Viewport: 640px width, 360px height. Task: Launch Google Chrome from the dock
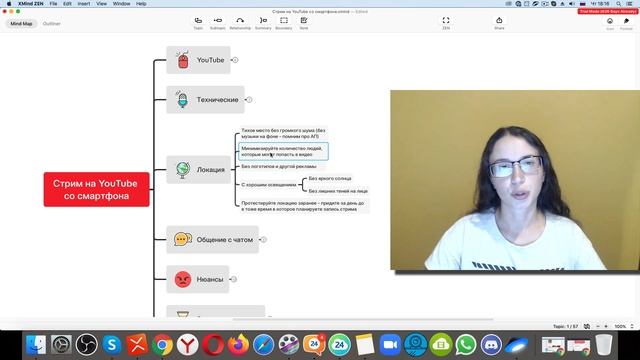click(162, 345)
